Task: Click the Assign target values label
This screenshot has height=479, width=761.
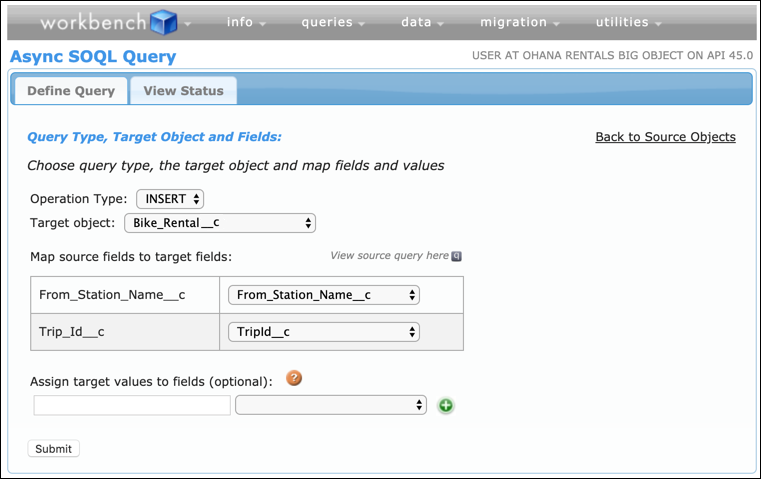Action: [x=151, y=382]
